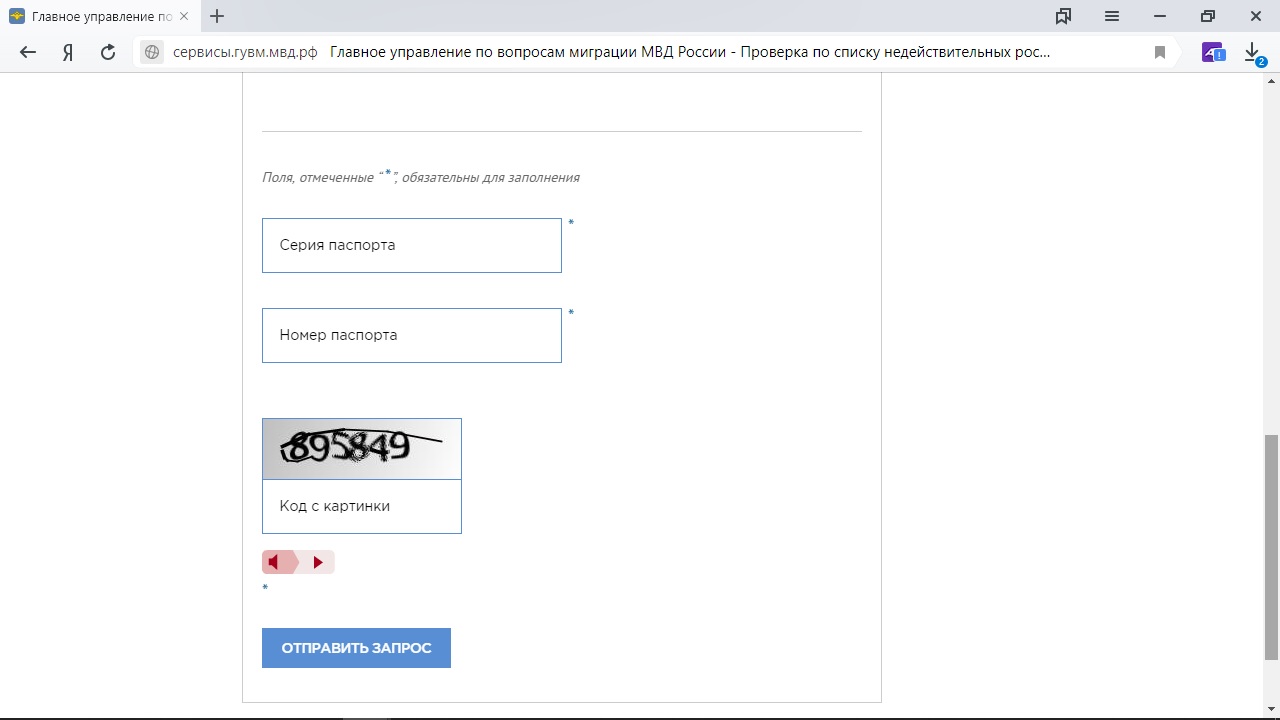
Task: Reload the current page
Action: pyautogui.click(x=108, y=52)
